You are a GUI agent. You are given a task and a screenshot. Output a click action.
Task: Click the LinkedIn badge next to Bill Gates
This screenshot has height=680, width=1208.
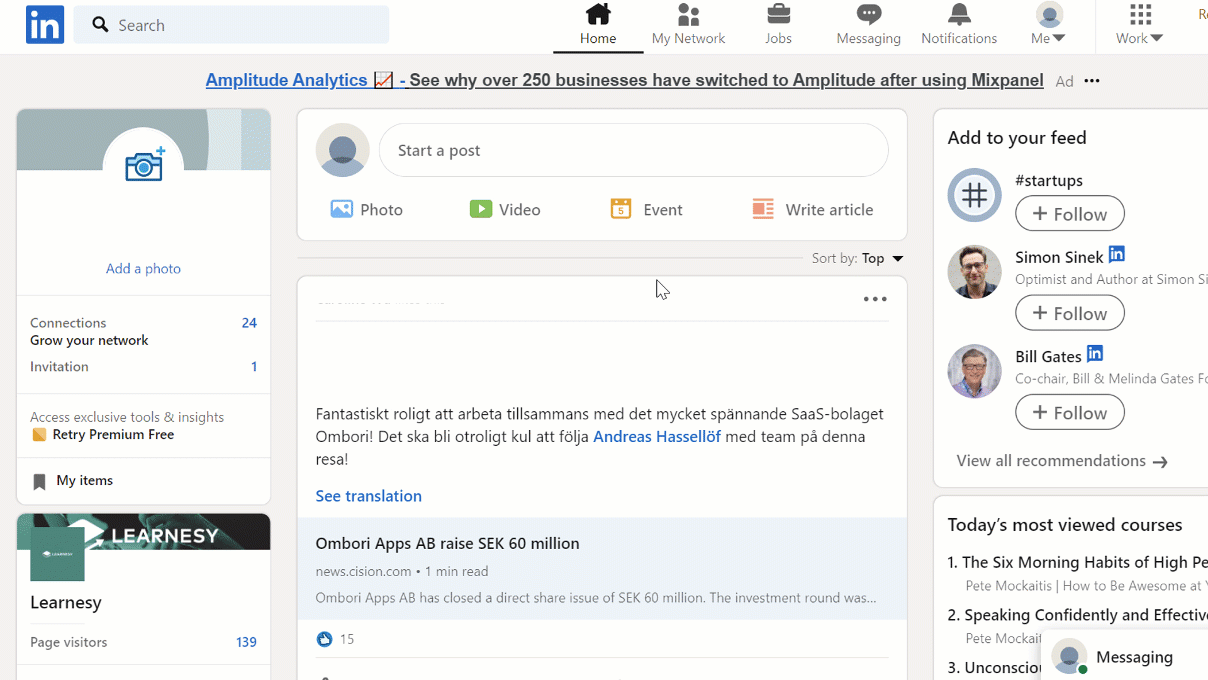(1095, 353)
